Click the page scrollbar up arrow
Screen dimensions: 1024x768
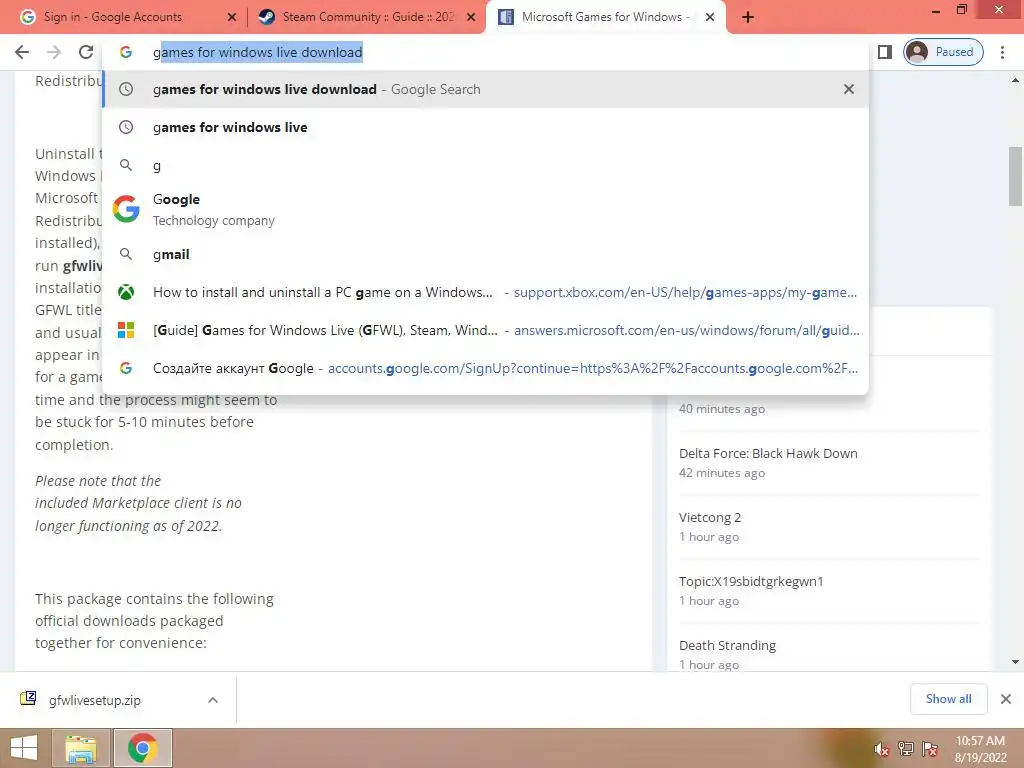1015,80
